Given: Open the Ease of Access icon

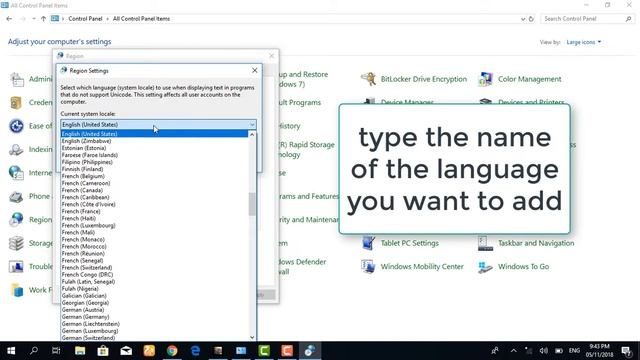Looking at the screenshot, I should (x=16, y=126).
